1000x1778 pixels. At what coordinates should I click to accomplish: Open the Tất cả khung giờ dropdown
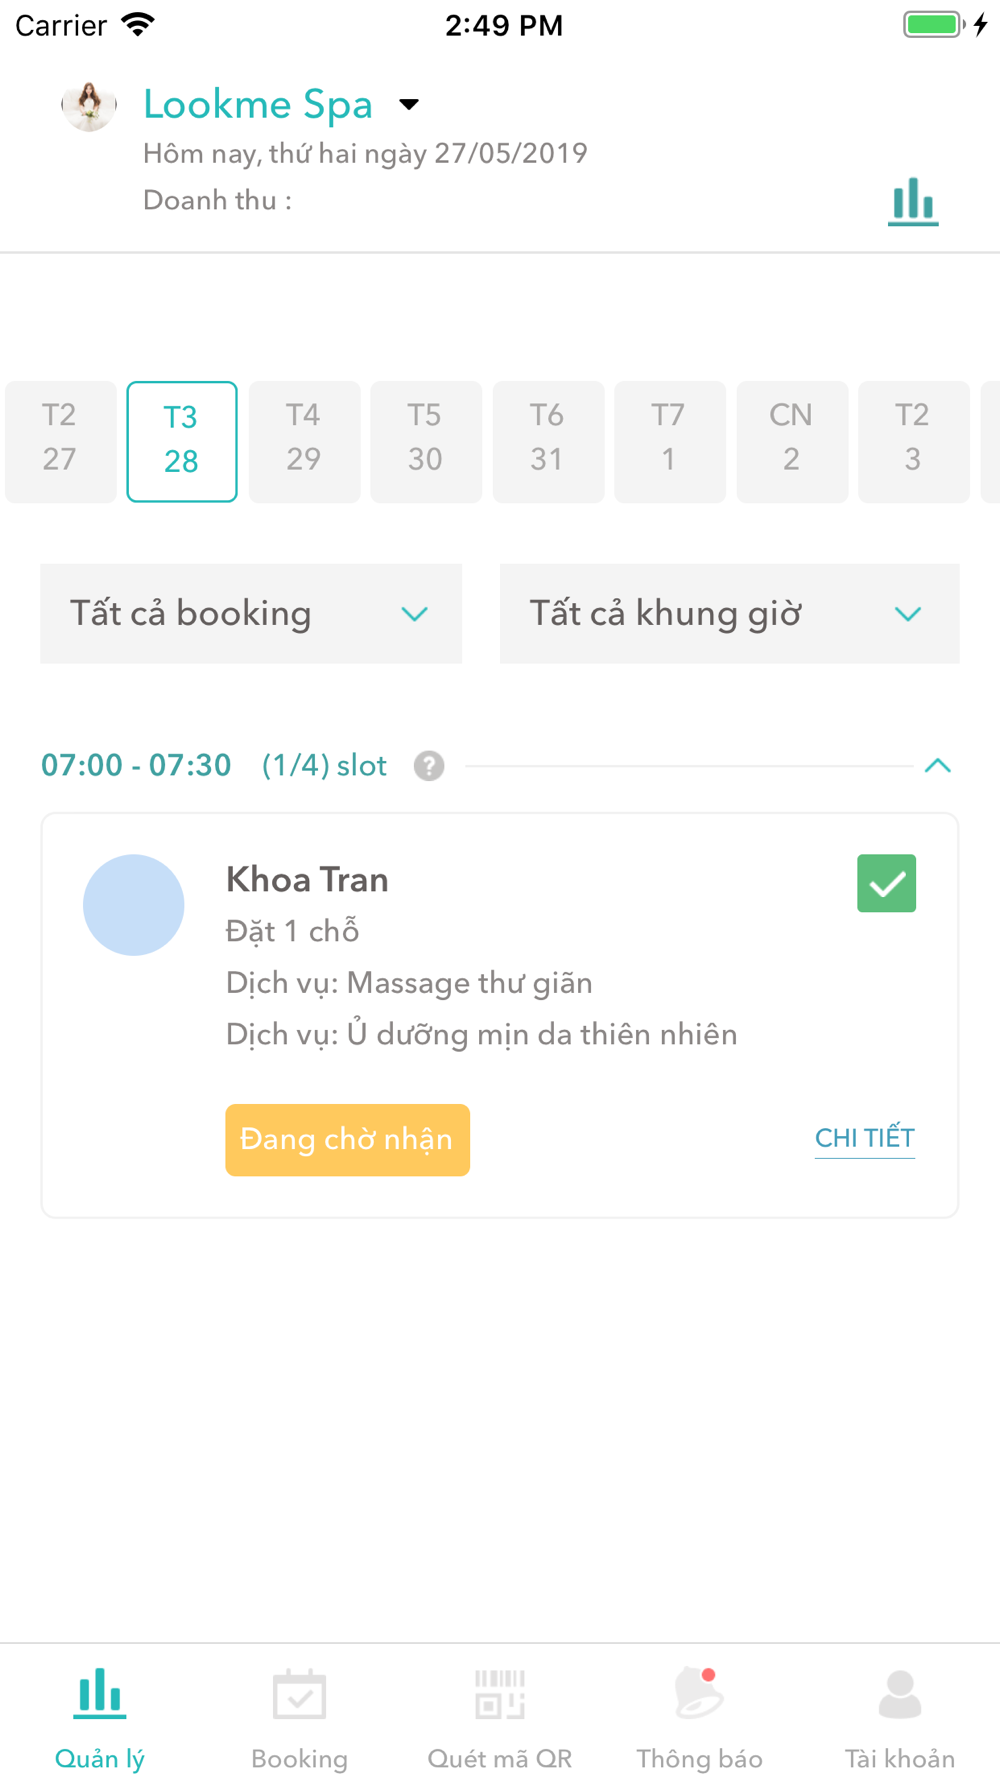click(x=730, y=613)
